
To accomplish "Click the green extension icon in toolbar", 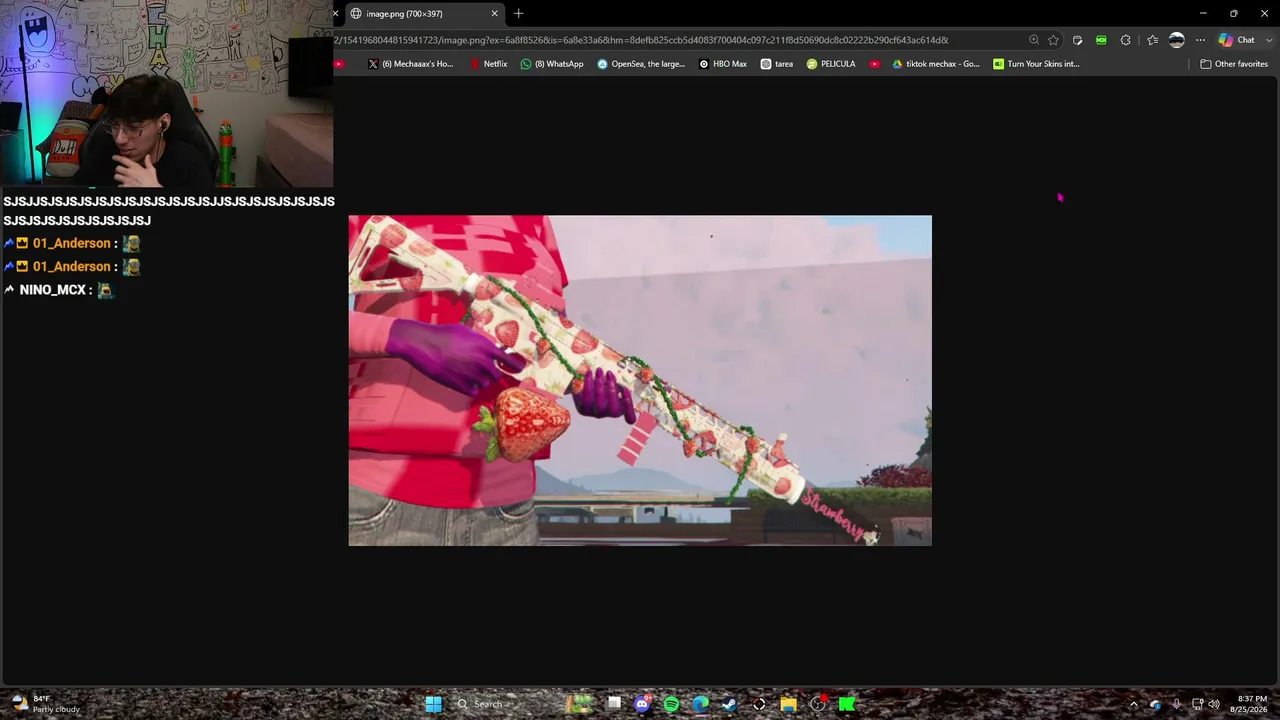I will tap(1101, 40).
